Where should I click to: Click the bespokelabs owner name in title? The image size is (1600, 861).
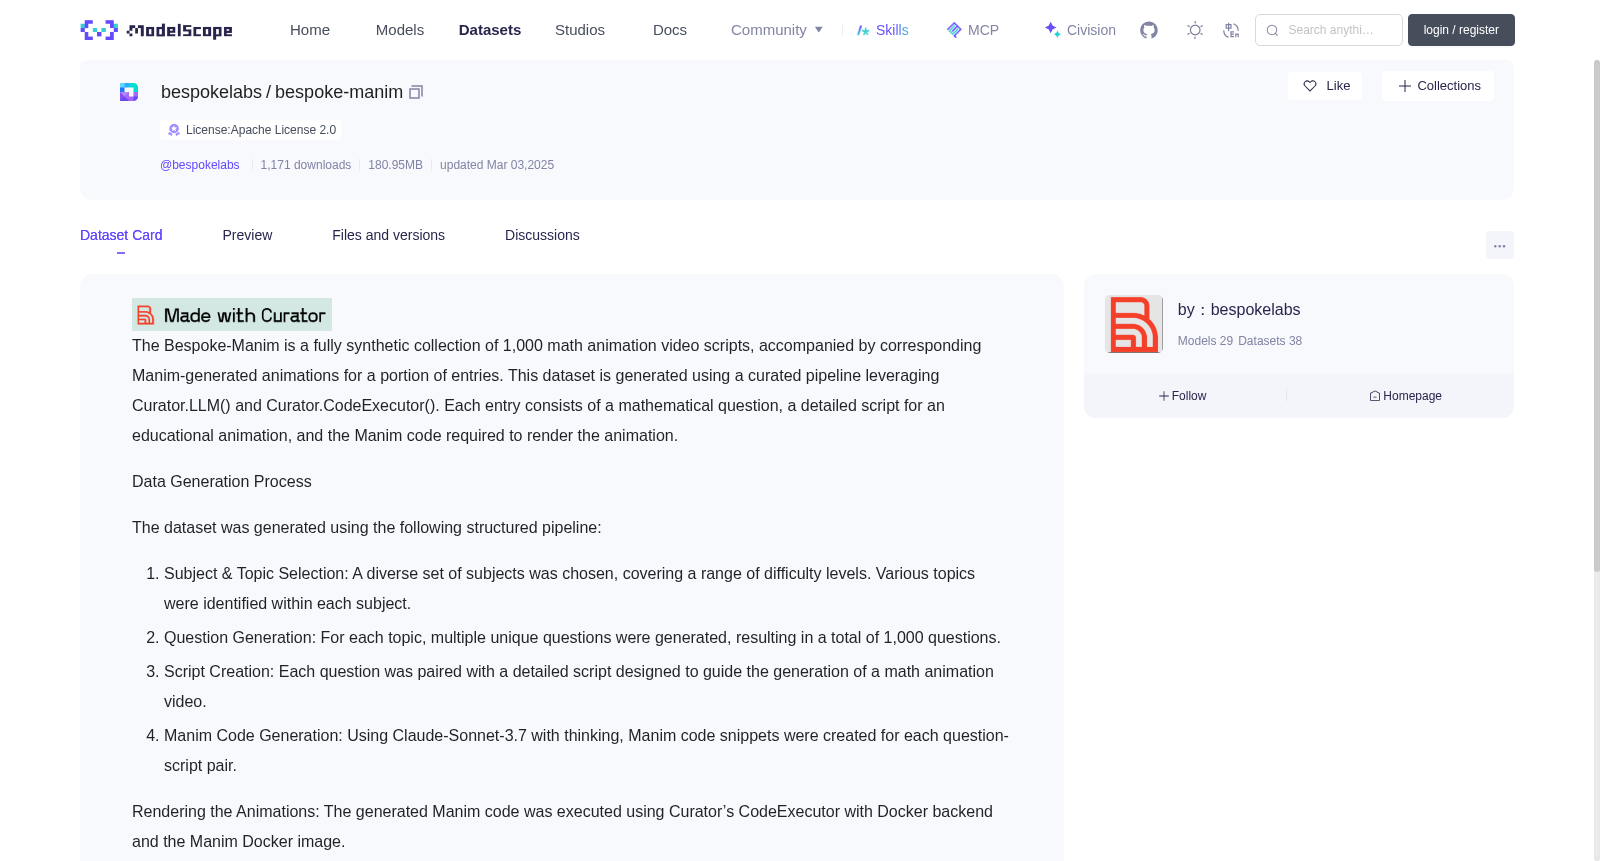click(211, 92)
